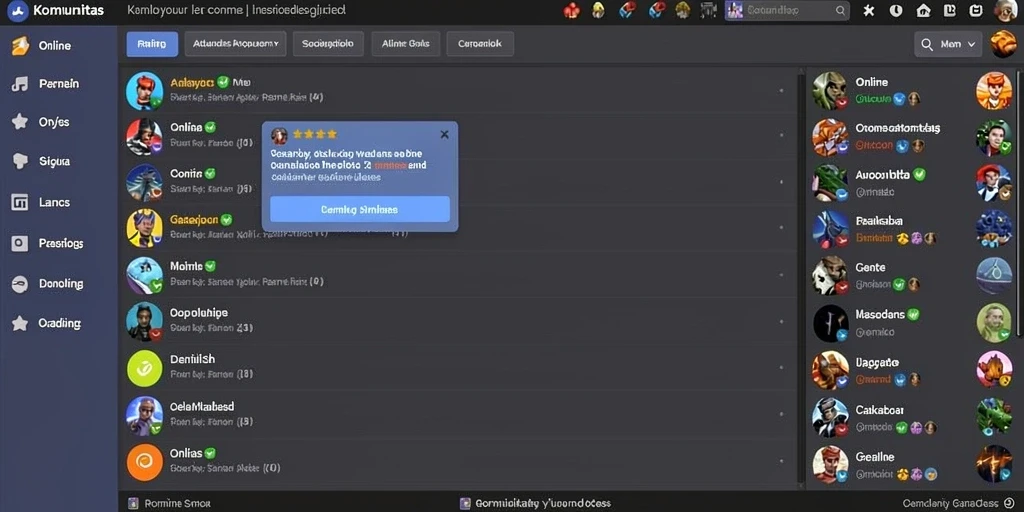1024x512 pixels.
Task: Open Auoonblta in the right panel
Action: [x=882, y=175]
